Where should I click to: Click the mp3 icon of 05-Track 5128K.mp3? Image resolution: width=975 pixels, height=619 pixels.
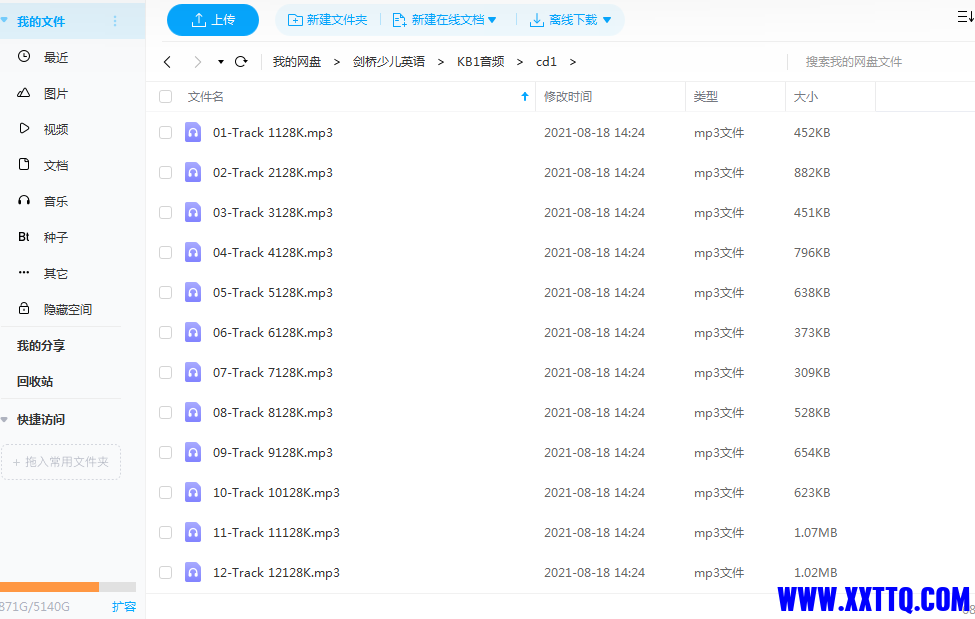(x=193, y=292)
